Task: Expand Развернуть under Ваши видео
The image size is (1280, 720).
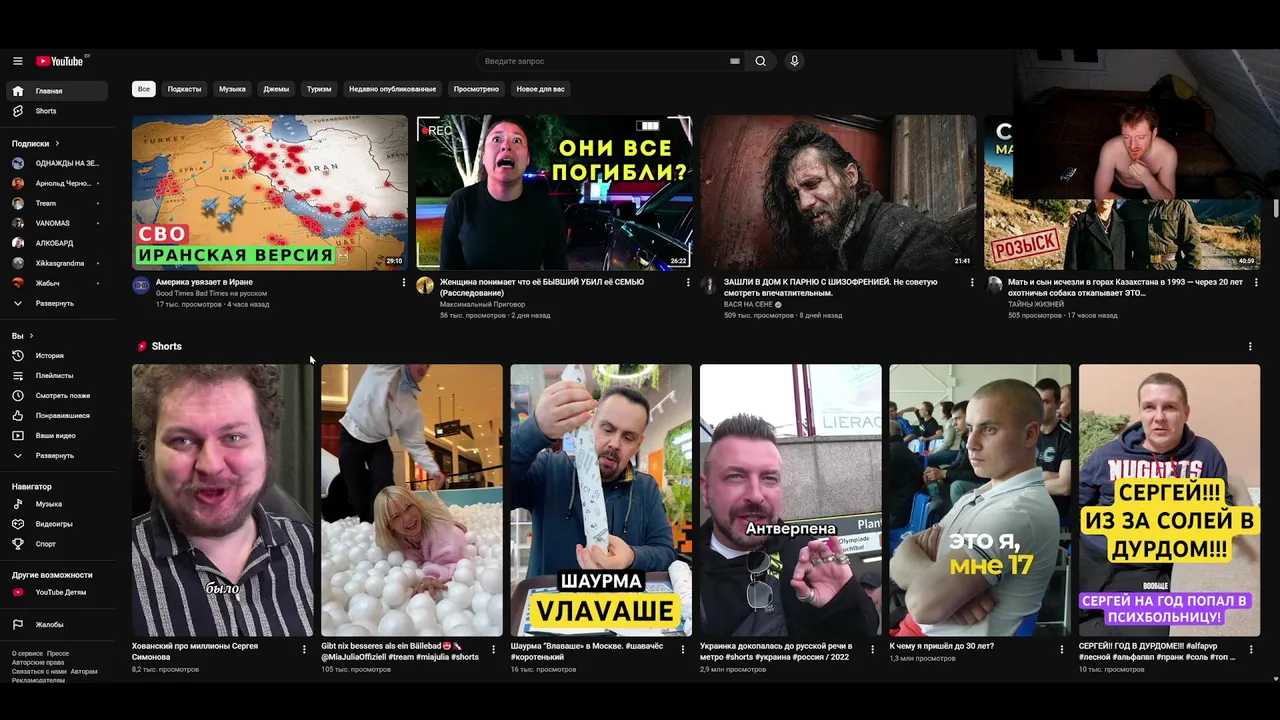Action: tap(57, 456)
